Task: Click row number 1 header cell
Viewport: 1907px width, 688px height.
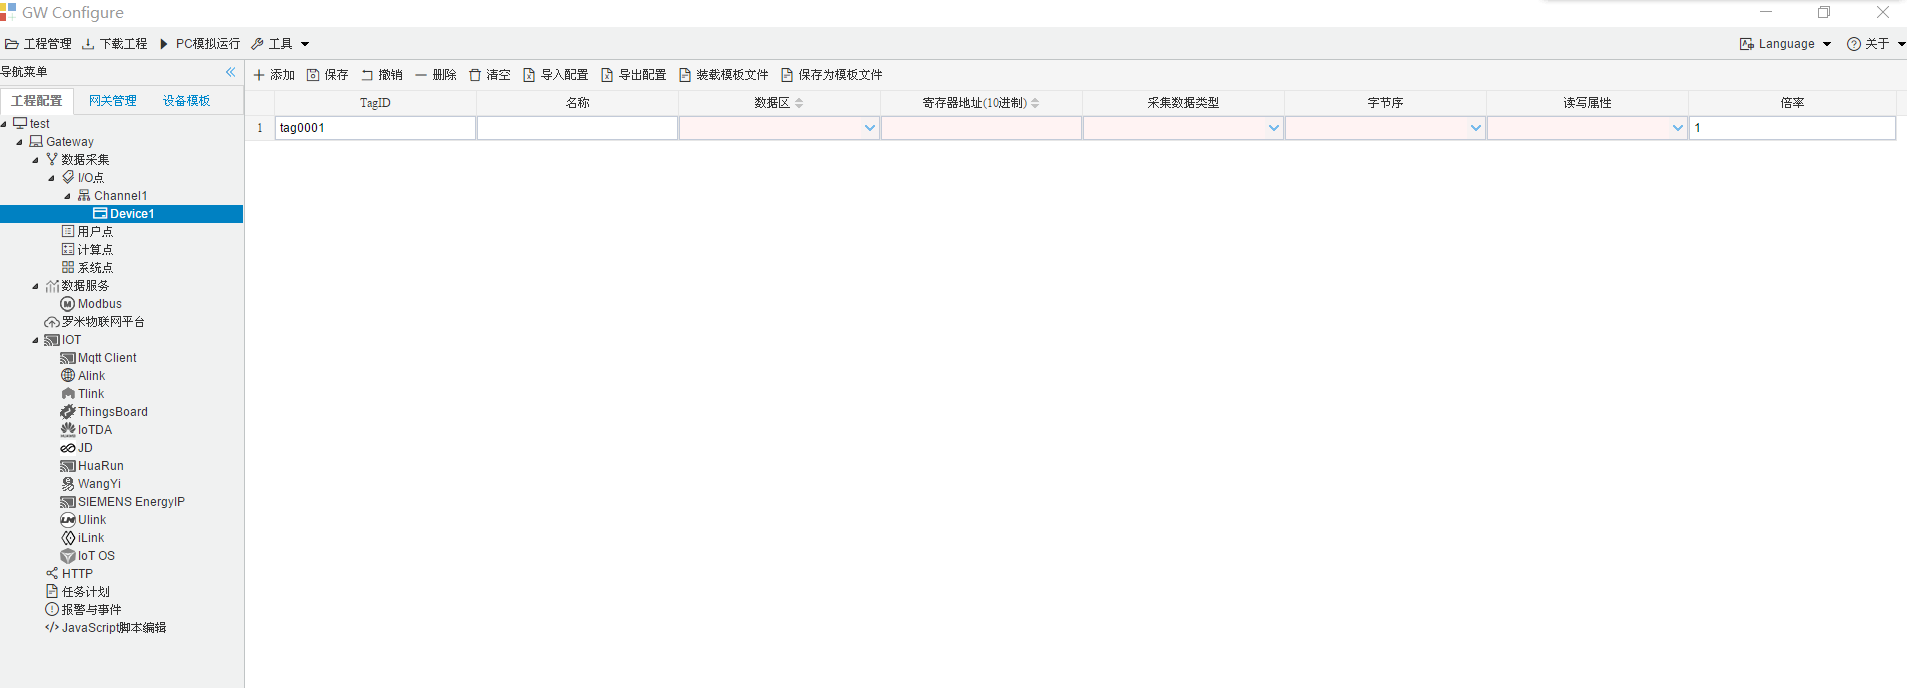Action: 260,128
